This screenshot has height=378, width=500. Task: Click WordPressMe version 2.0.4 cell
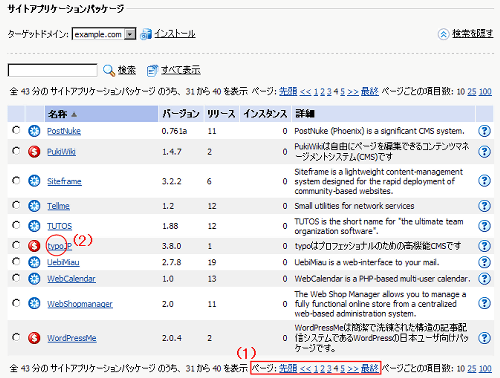pyautogui.click(x=172, y=338)
